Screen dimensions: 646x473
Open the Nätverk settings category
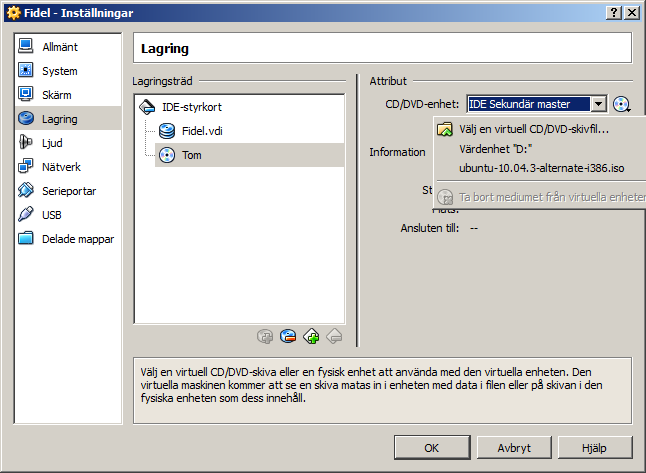point(61,167)
